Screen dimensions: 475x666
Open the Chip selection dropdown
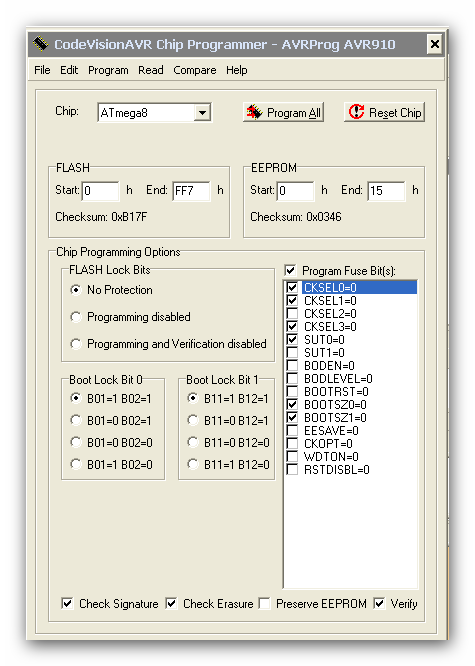(x=203, y=113)
